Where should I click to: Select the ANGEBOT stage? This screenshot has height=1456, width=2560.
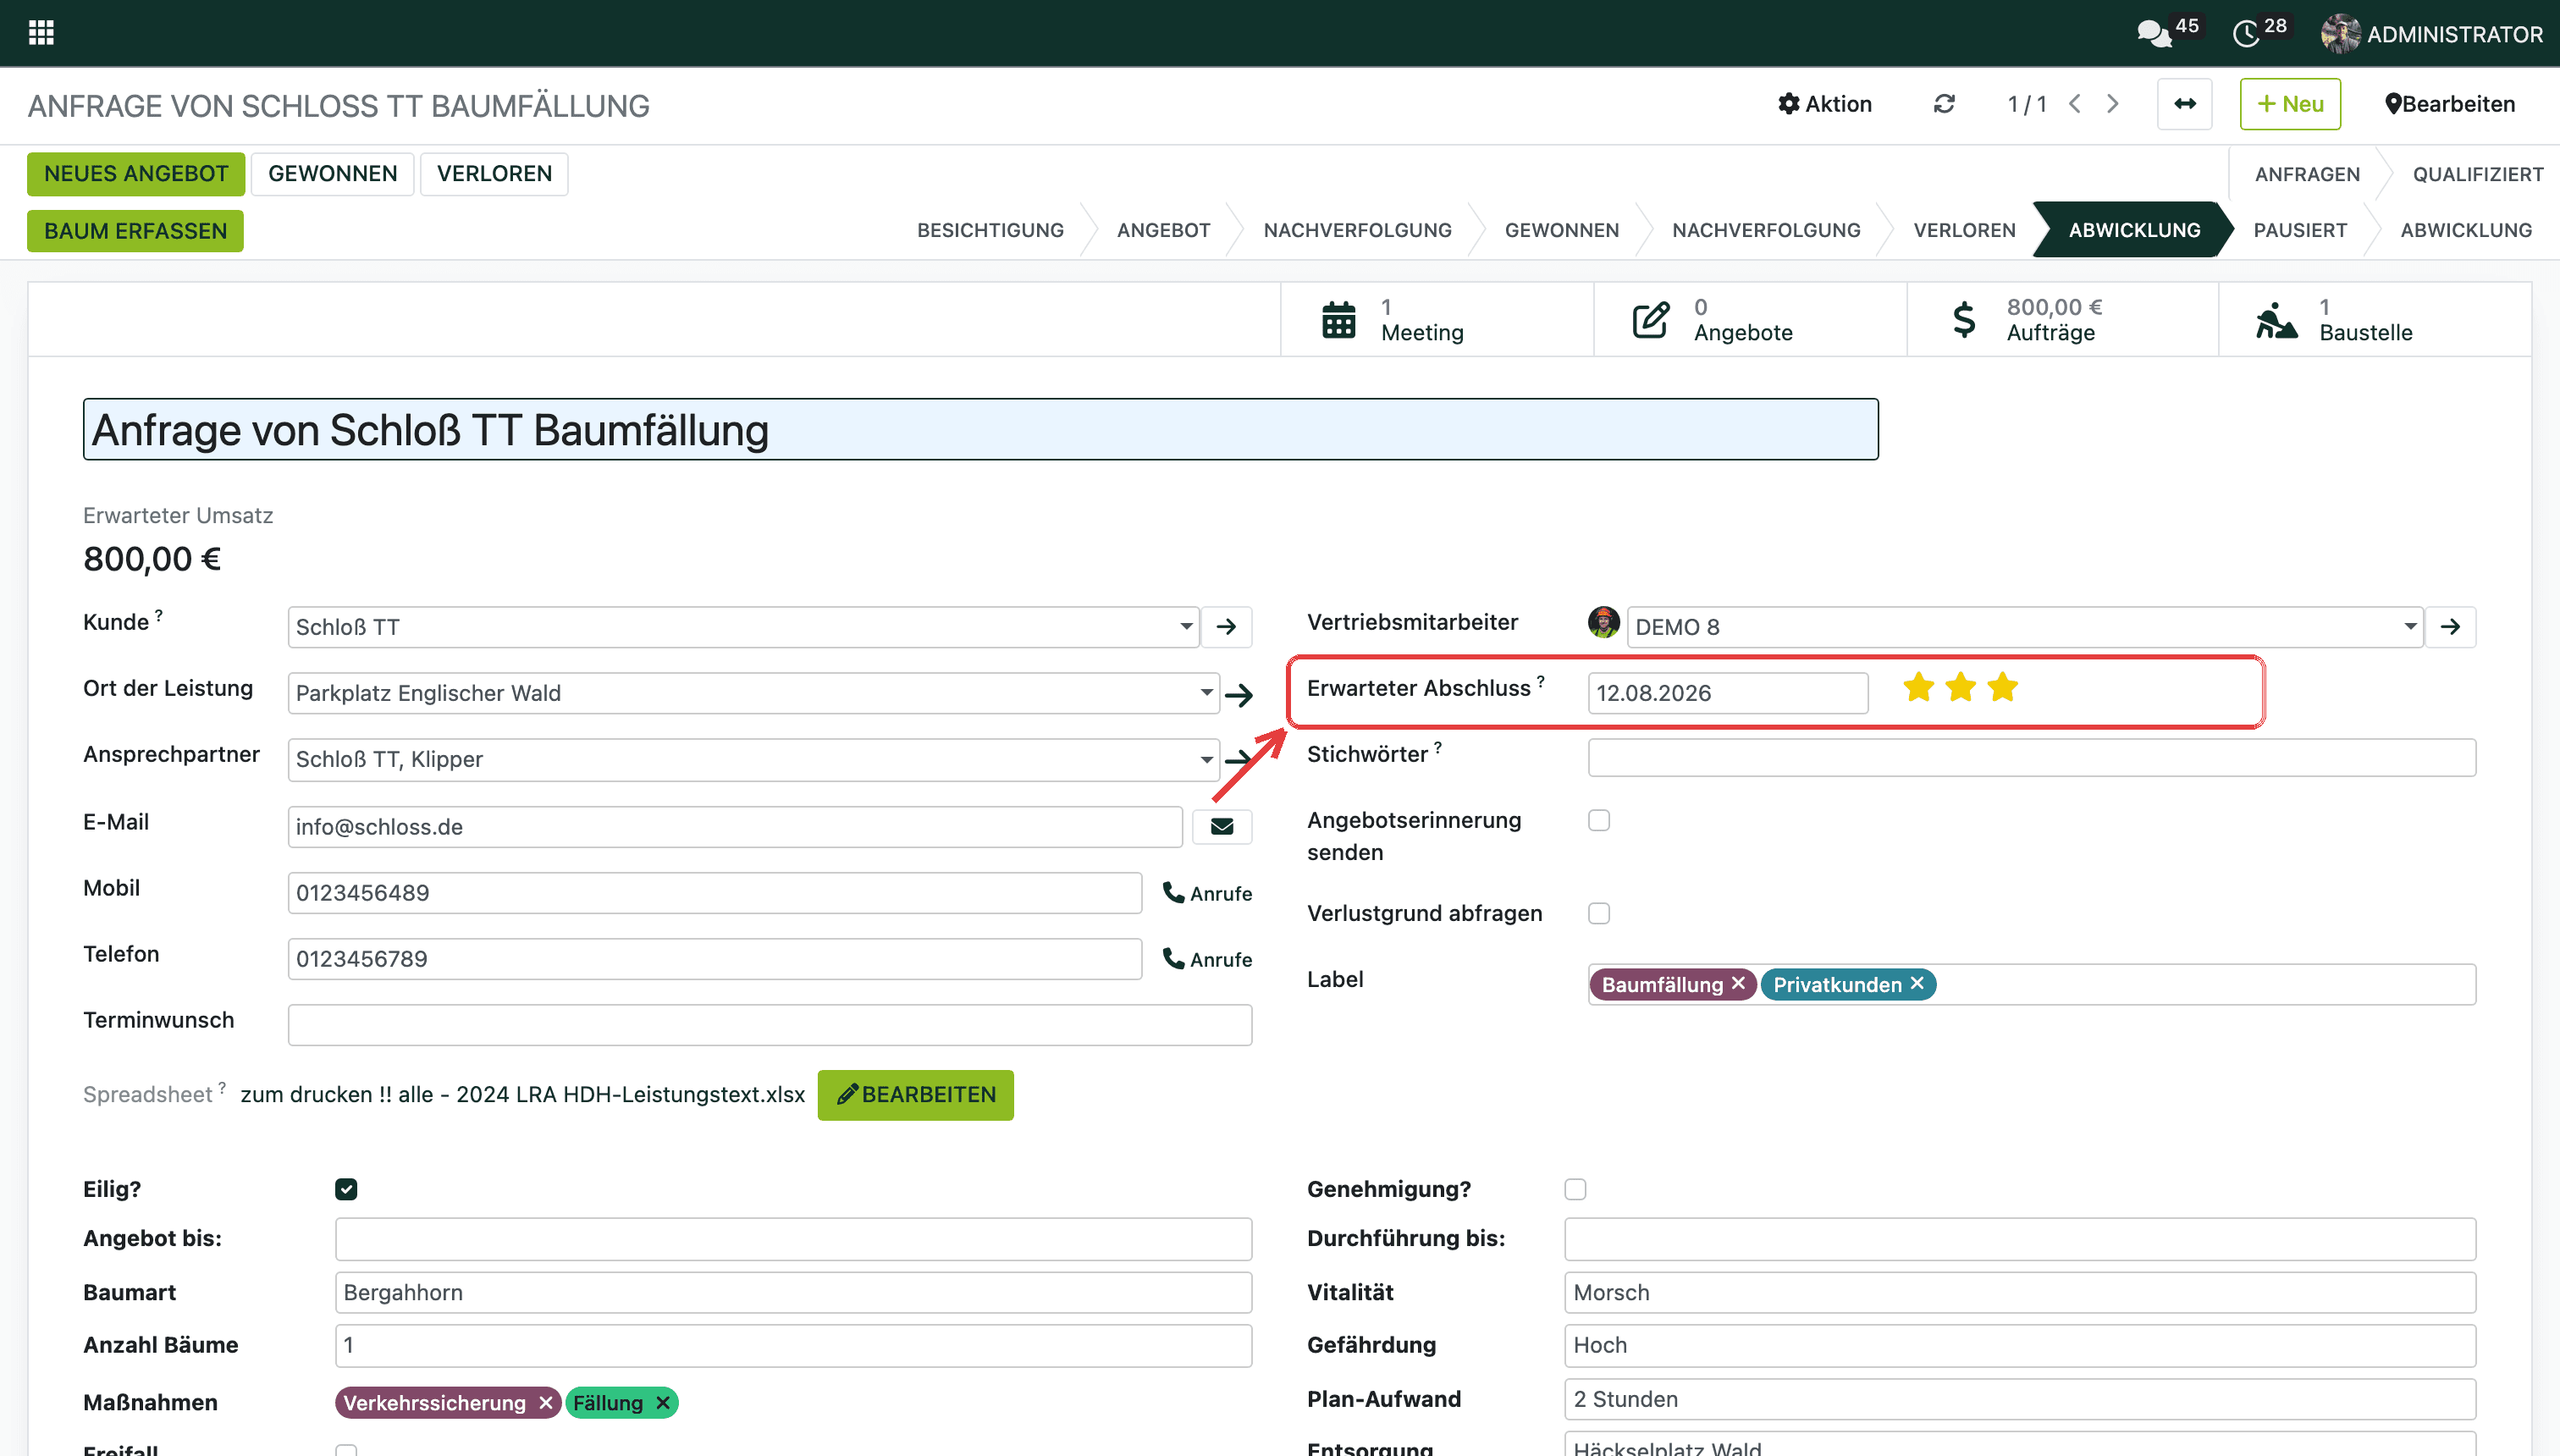point(1163,230)
